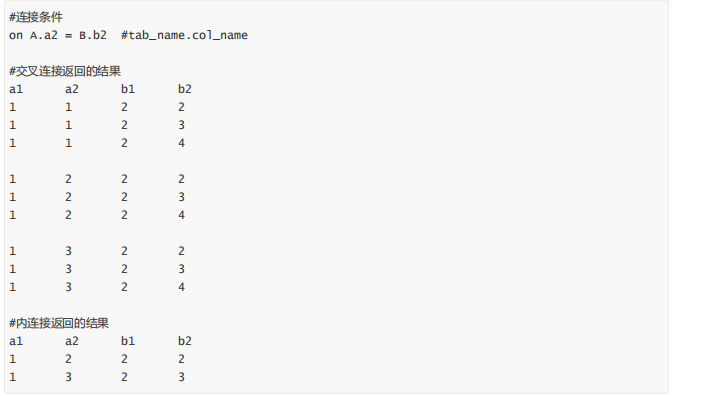Click a2 value 3 in seventh cross join row
The image size is (714, 396).
(68, 251)
